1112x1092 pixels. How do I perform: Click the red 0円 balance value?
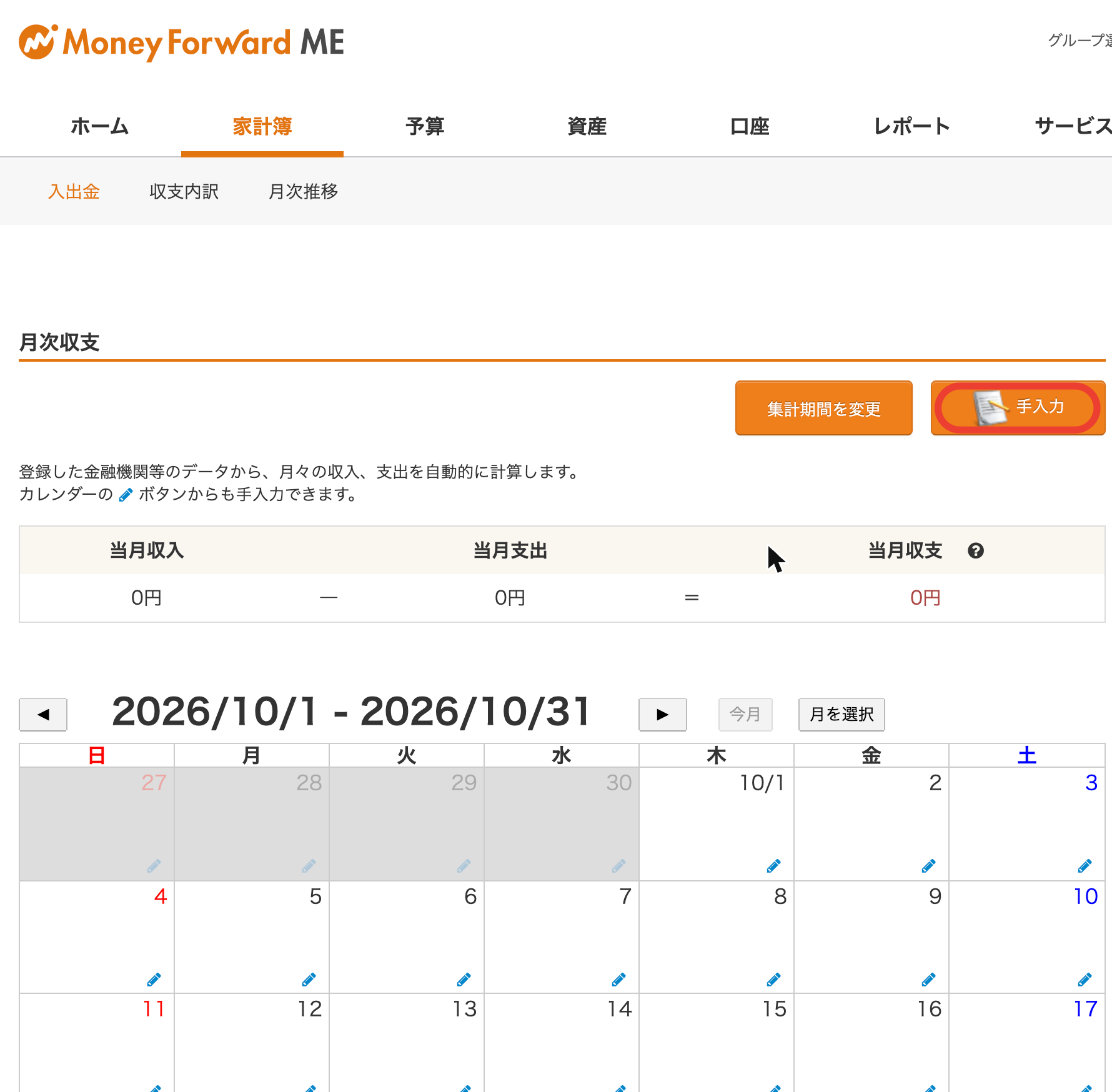coord(925,598)
